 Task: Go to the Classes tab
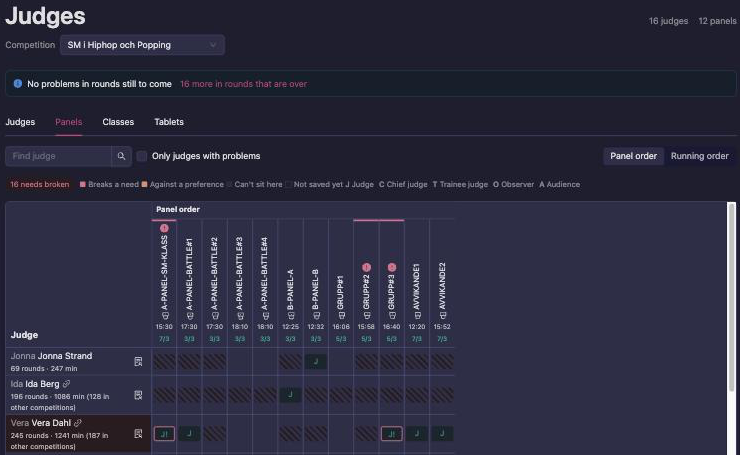[x=118, y=122]
